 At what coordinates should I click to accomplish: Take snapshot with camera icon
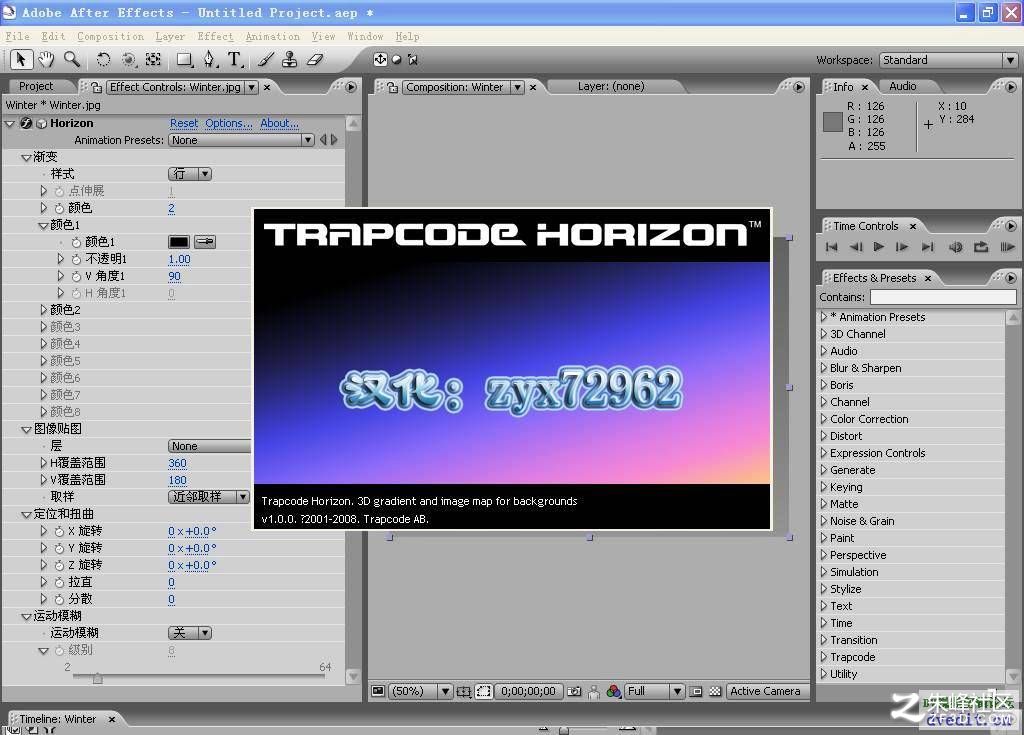[x=574, y=691]
